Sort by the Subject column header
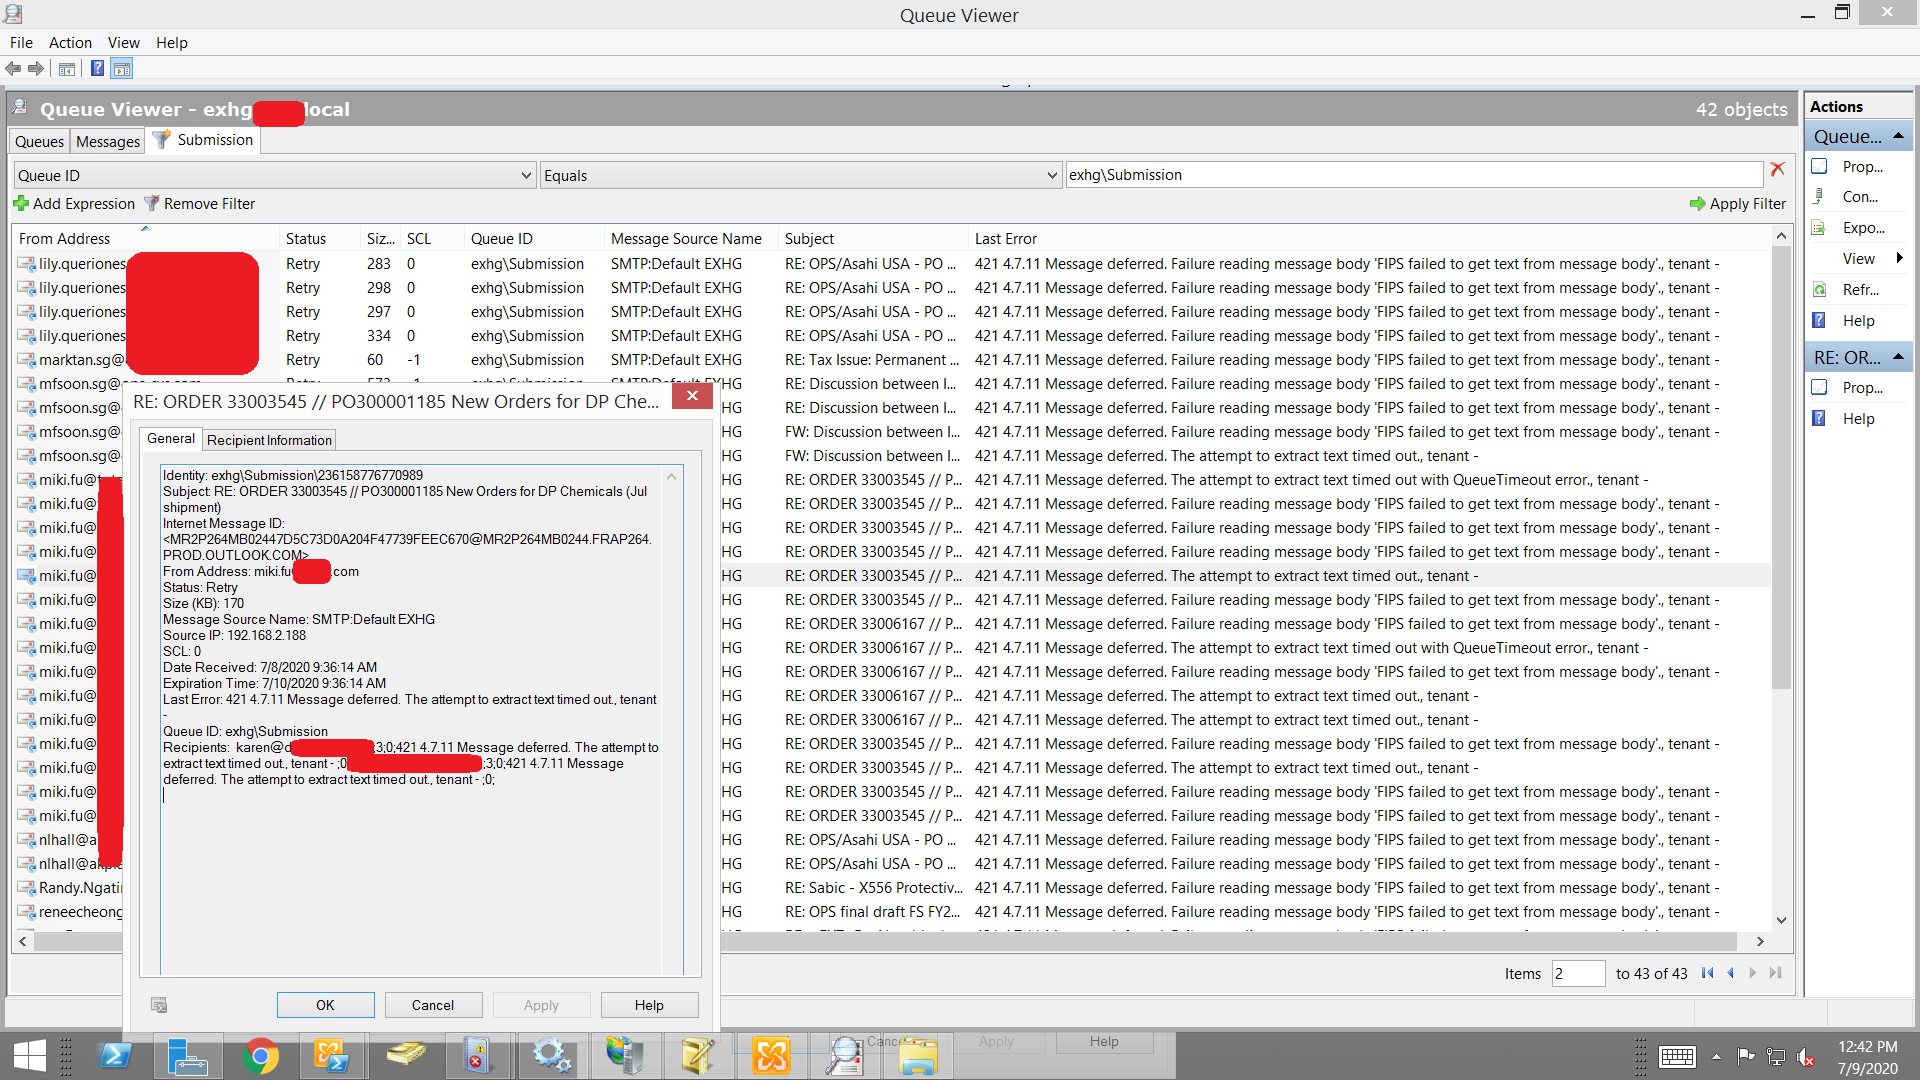 (x=874, y=239)
